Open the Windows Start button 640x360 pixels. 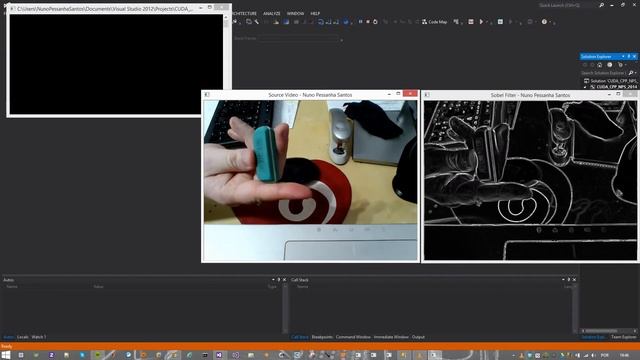click(x=6, y=355)
